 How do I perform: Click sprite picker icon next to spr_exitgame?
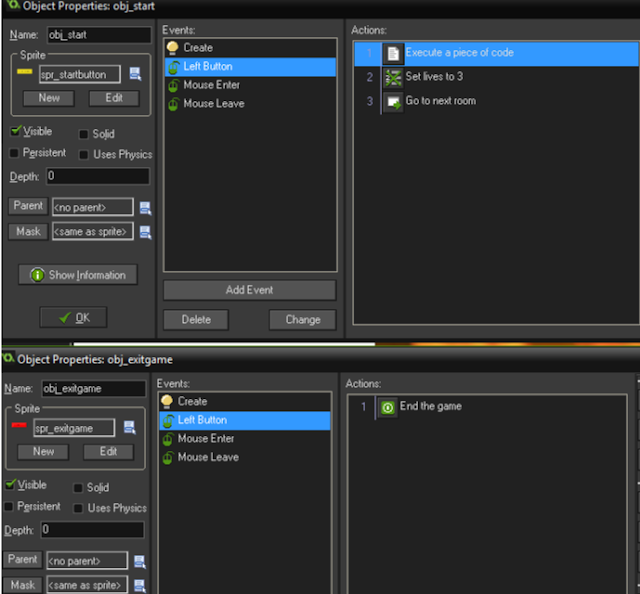click(x=129, y=427)
